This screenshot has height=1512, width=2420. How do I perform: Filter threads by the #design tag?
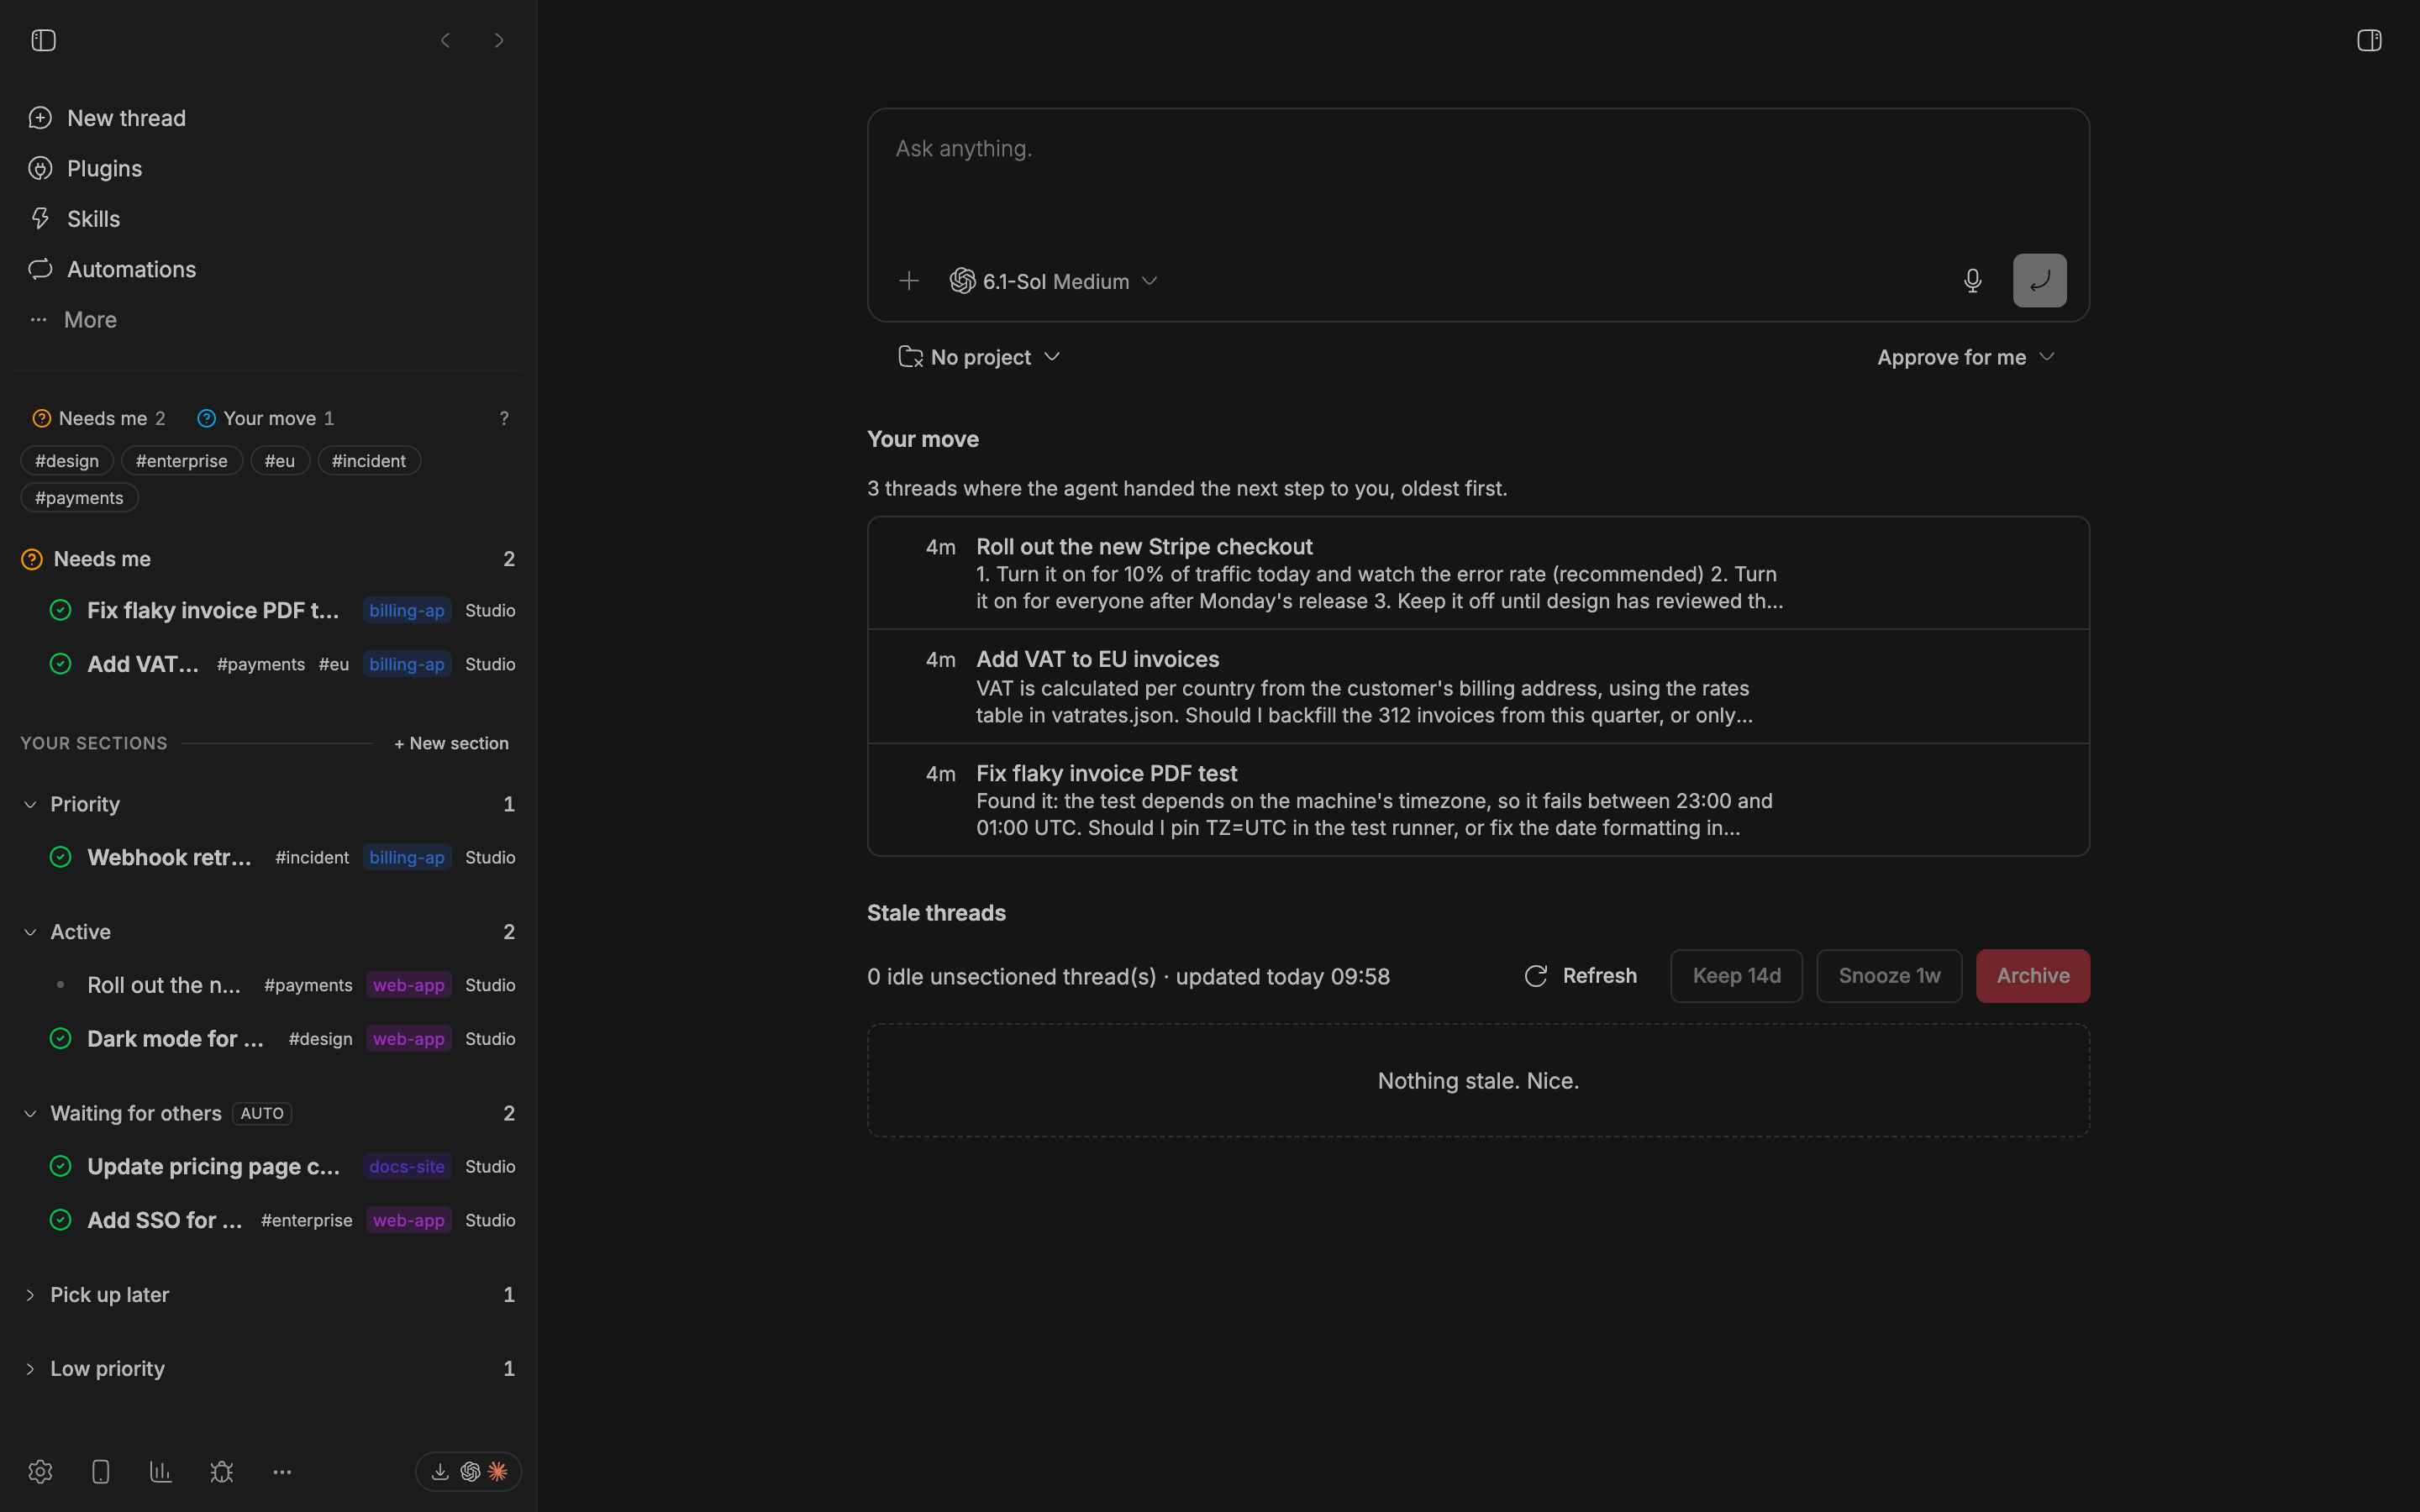(67, 461)
